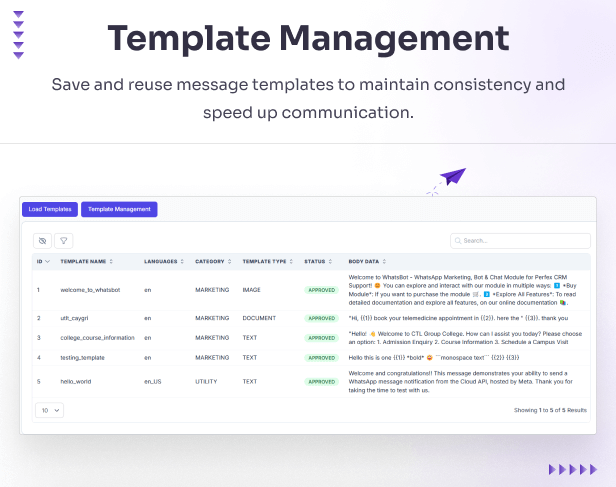This screenshot has height=487, width=616.
Task: Toggle column visibility eye icon
Action: (x=42, y=241)
